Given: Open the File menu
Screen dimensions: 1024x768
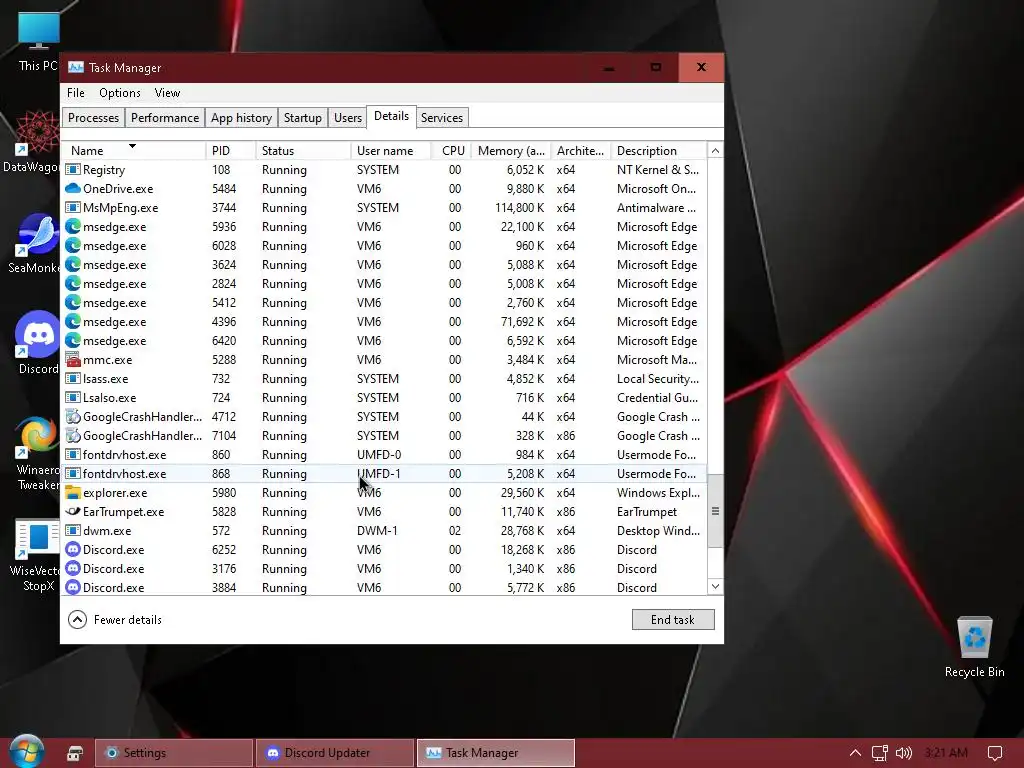Looking at the screenshot, I should pos(76,93).
